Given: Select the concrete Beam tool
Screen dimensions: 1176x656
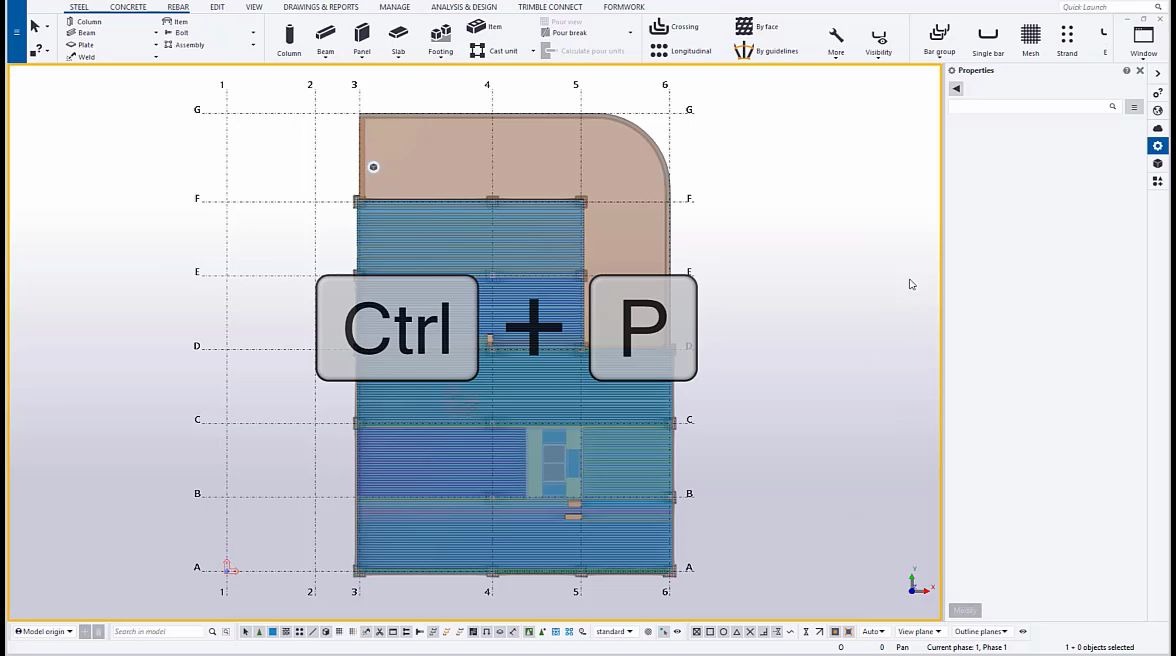Looking at the screenshot, I should pyautogui.click(x=326, y=39).
